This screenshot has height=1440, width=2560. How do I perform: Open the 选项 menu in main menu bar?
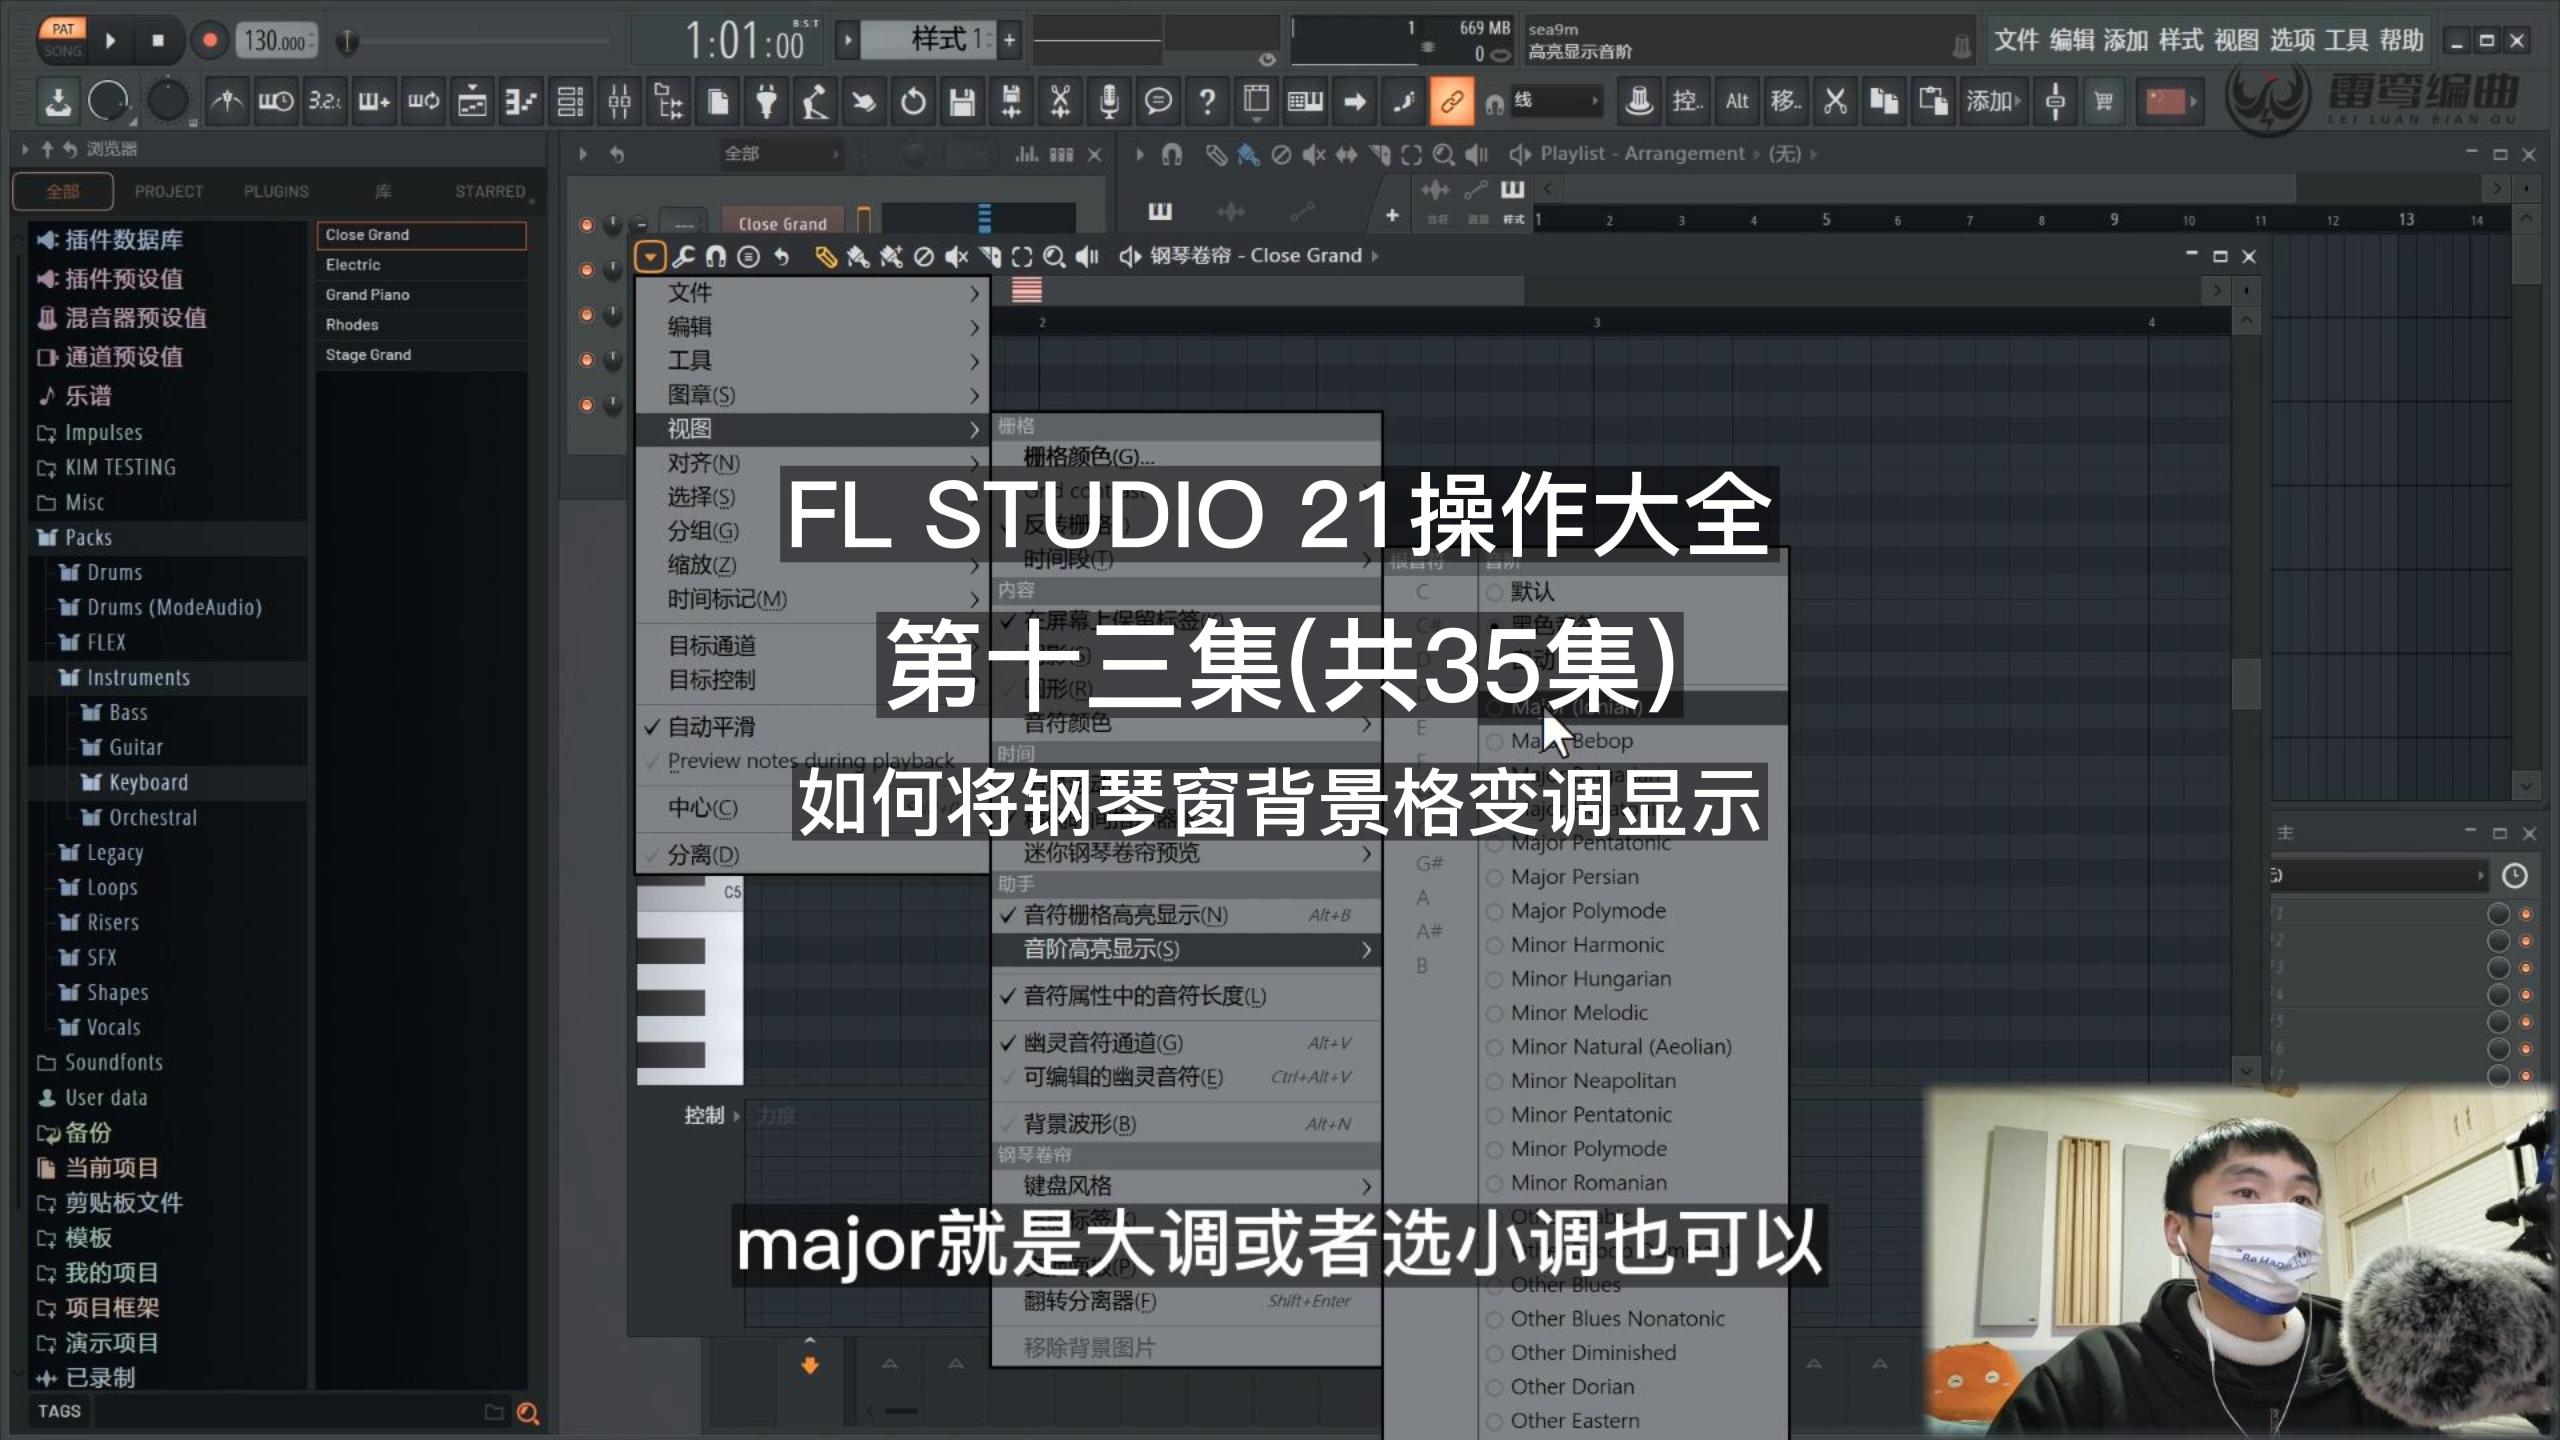tap(2292, 40)
